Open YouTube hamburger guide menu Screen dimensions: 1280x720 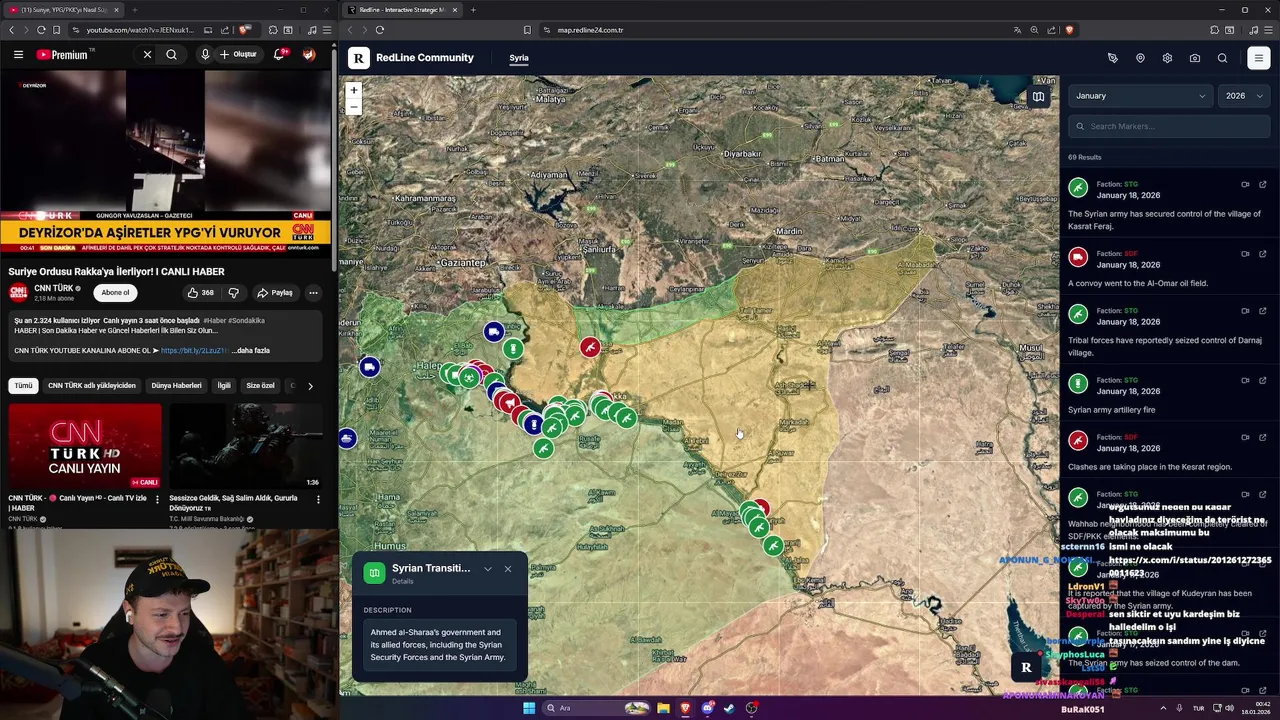coord(18,54)
